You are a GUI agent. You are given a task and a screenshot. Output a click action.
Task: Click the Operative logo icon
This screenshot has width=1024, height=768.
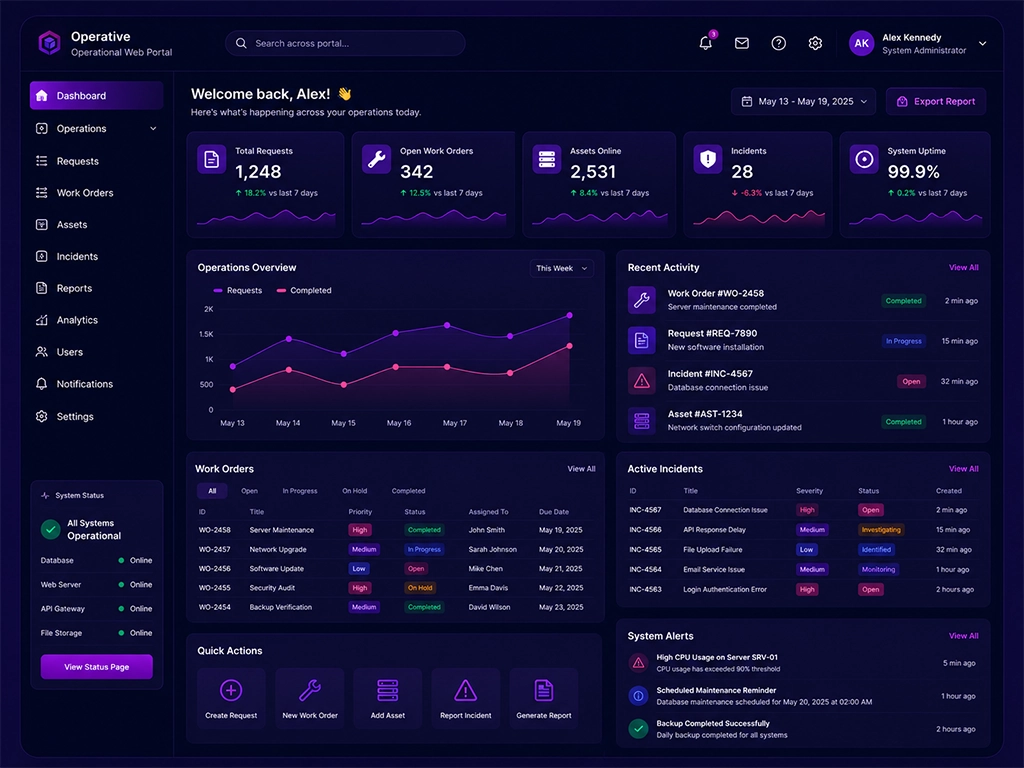[50, 43]
